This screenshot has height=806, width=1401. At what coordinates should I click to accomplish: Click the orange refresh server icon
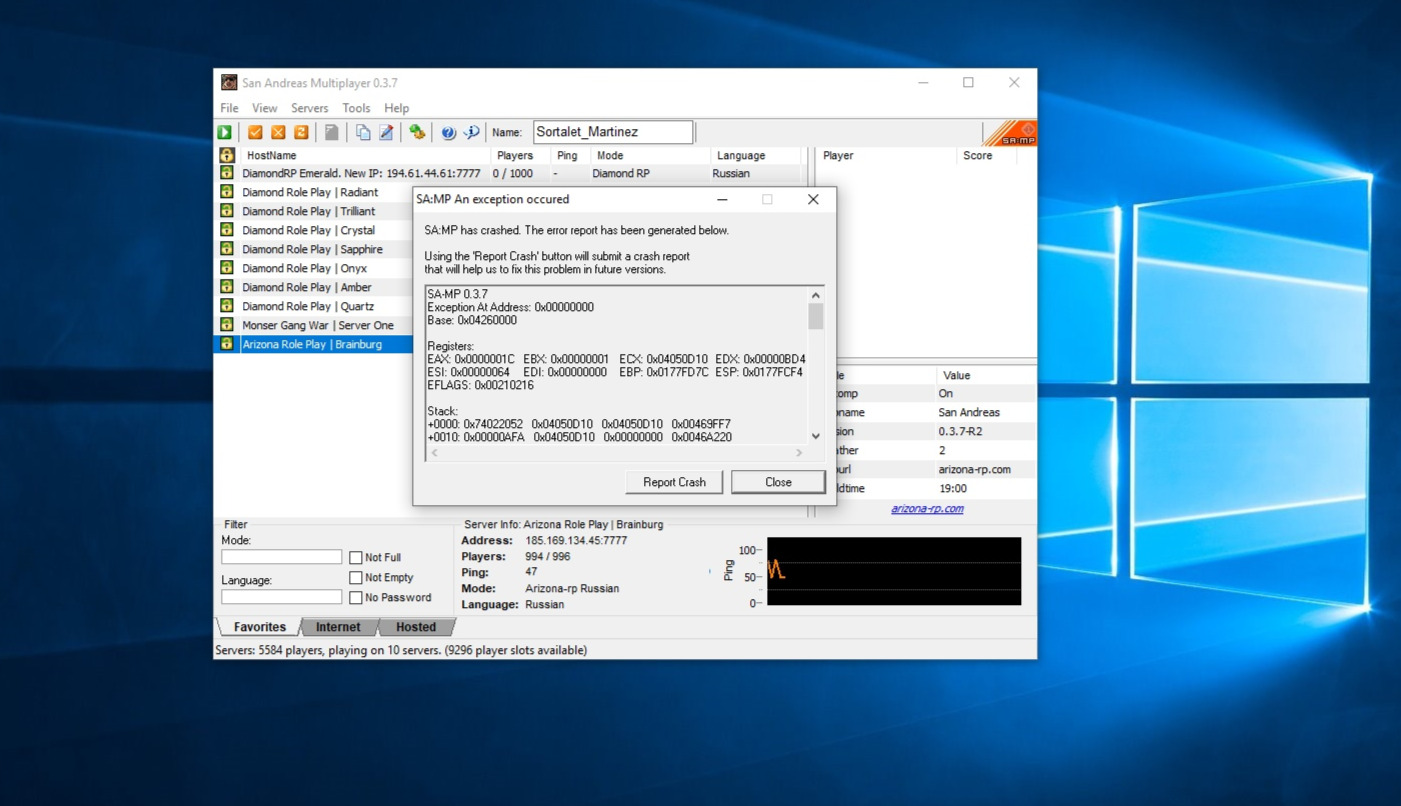301,132
